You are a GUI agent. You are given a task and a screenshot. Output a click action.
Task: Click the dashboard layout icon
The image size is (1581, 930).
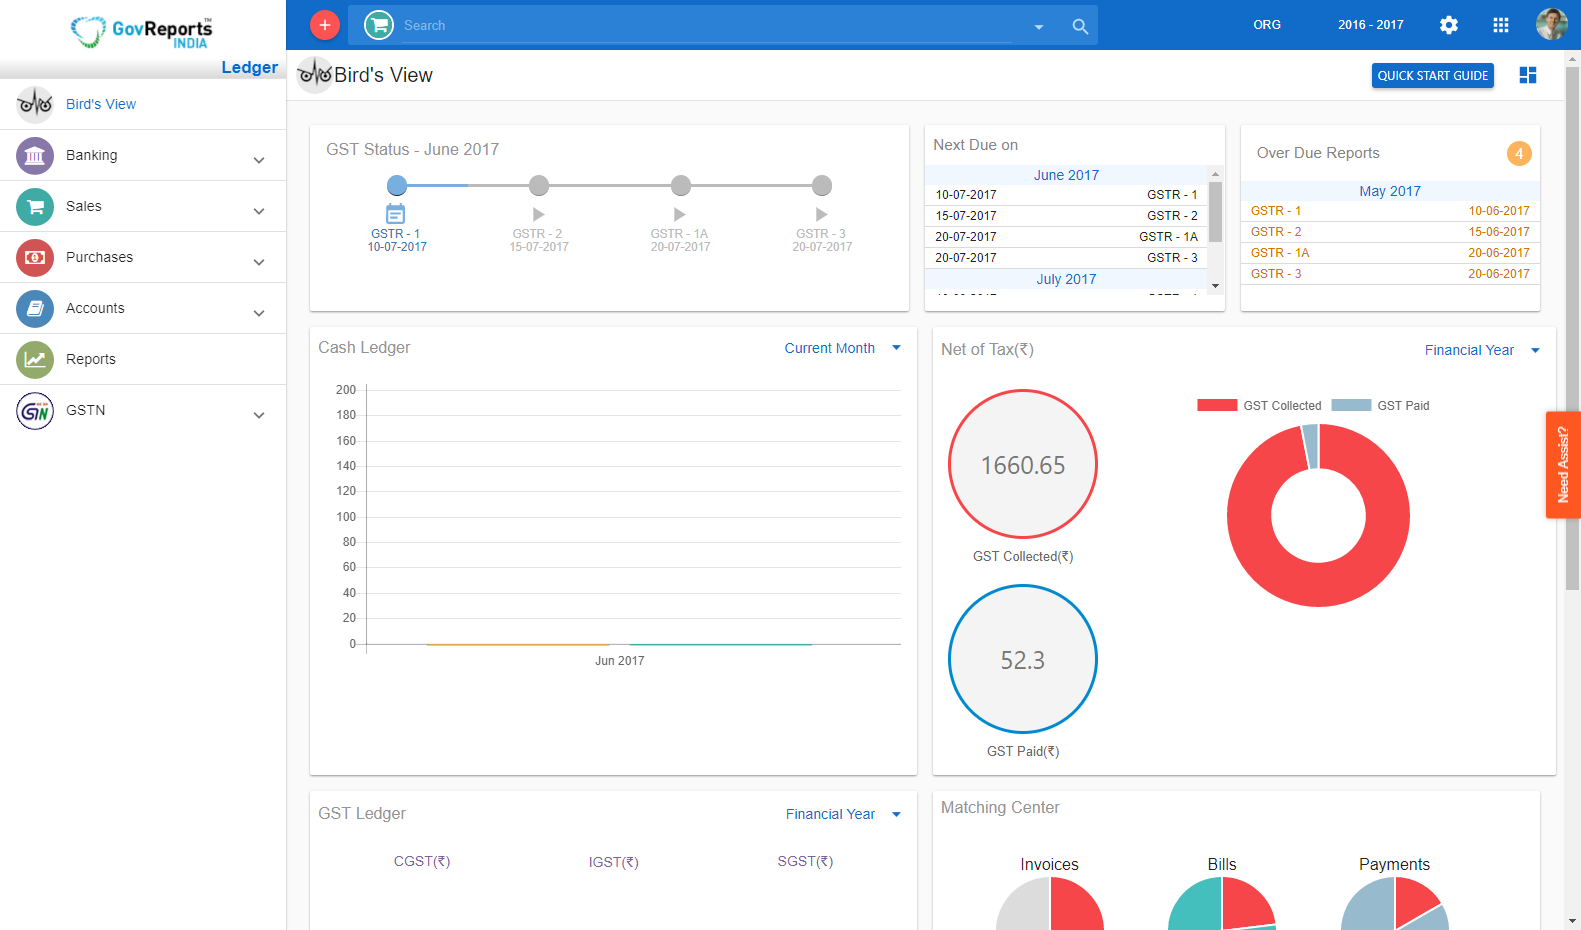coord(1528,75)
